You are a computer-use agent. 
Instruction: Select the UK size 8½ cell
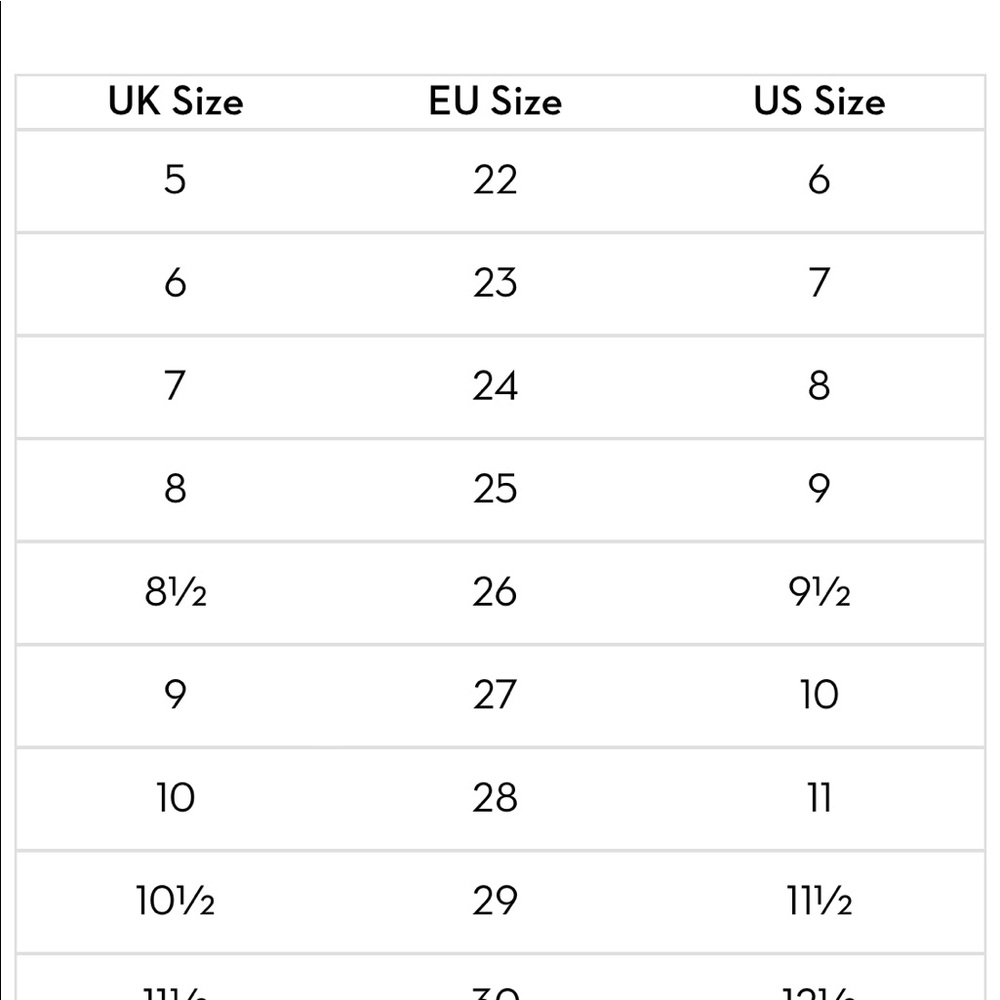pyautogui.click(x=175, y=592)
